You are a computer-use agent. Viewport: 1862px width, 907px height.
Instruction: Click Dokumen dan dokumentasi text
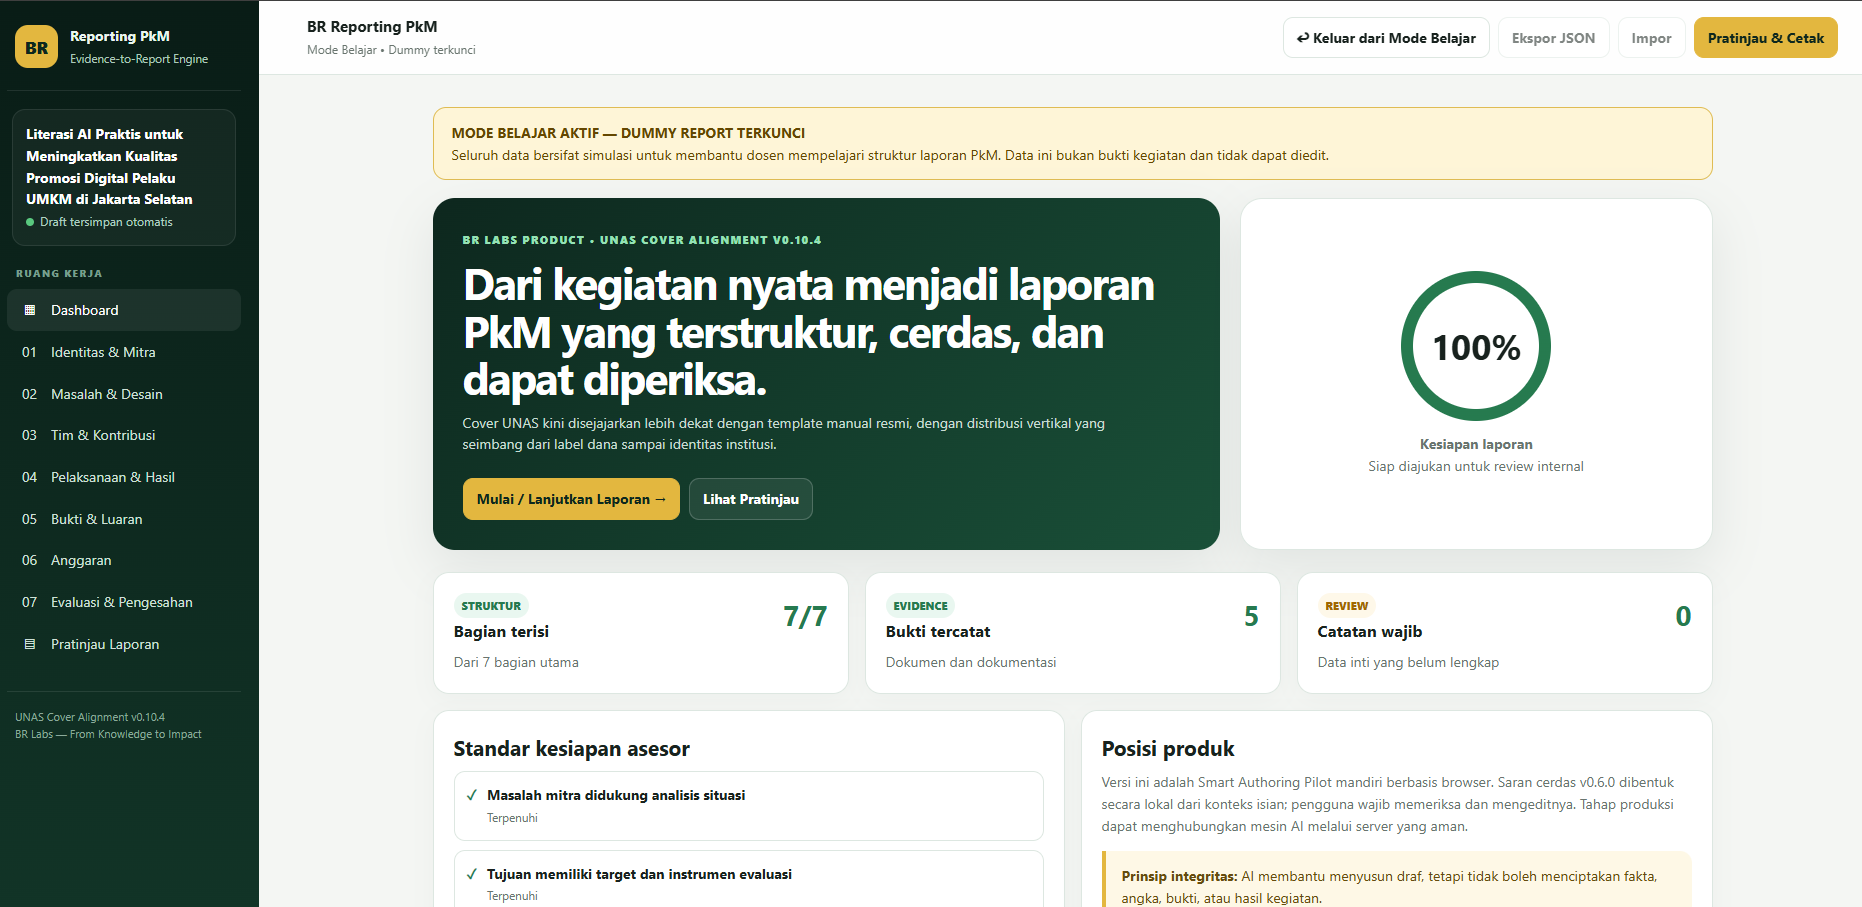pyautogui.click(x=971, y=662)
